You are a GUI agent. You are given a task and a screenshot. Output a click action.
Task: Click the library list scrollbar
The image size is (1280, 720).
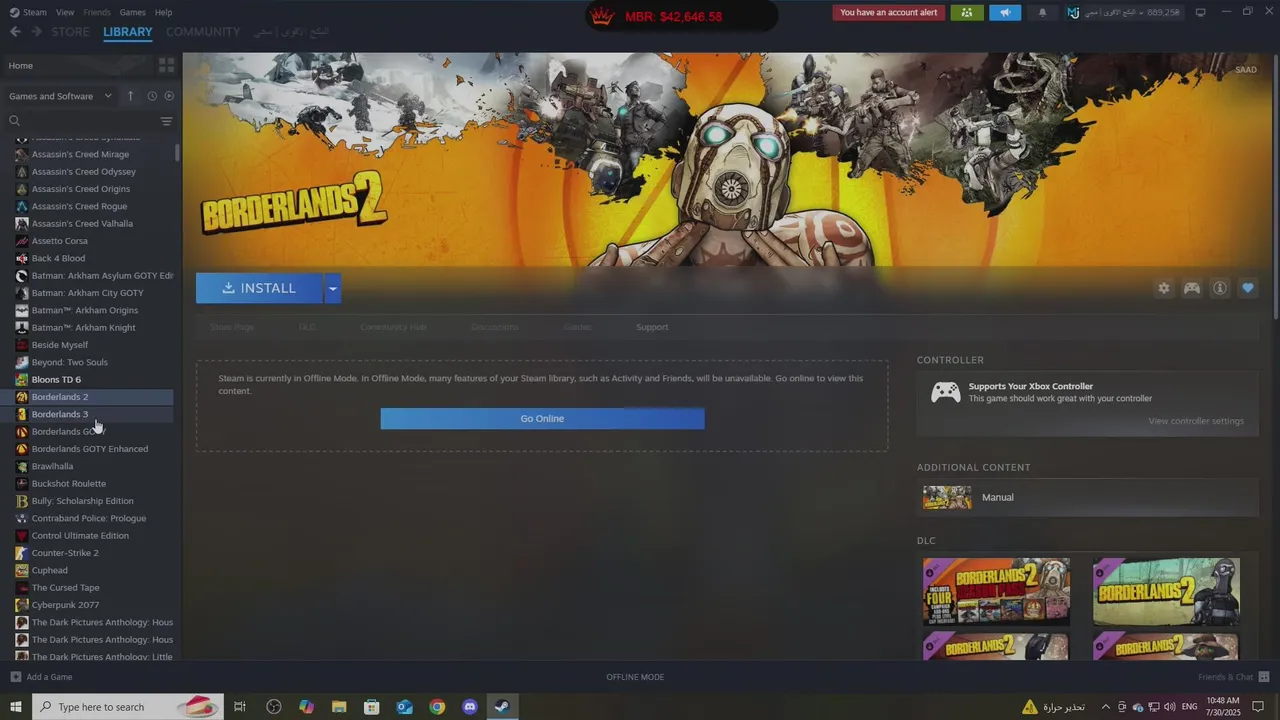coord(177,152)
